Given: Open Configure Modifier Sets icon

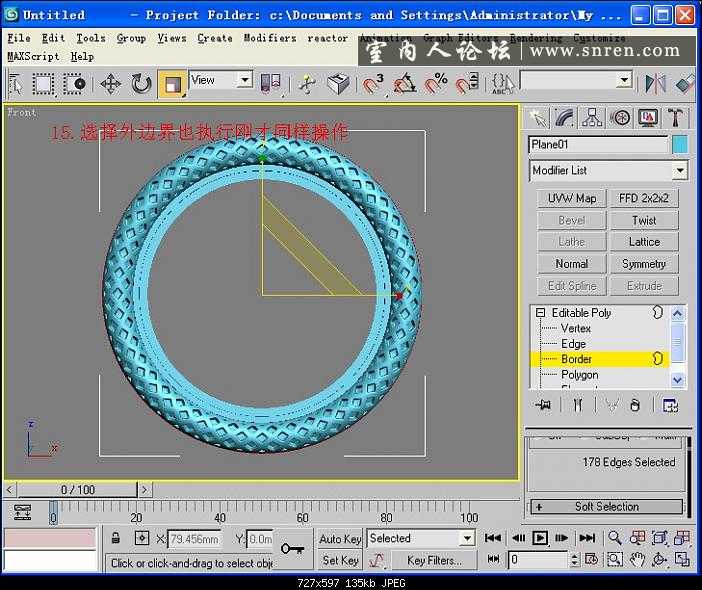Looking at the screenshot, I should point(670,405).
